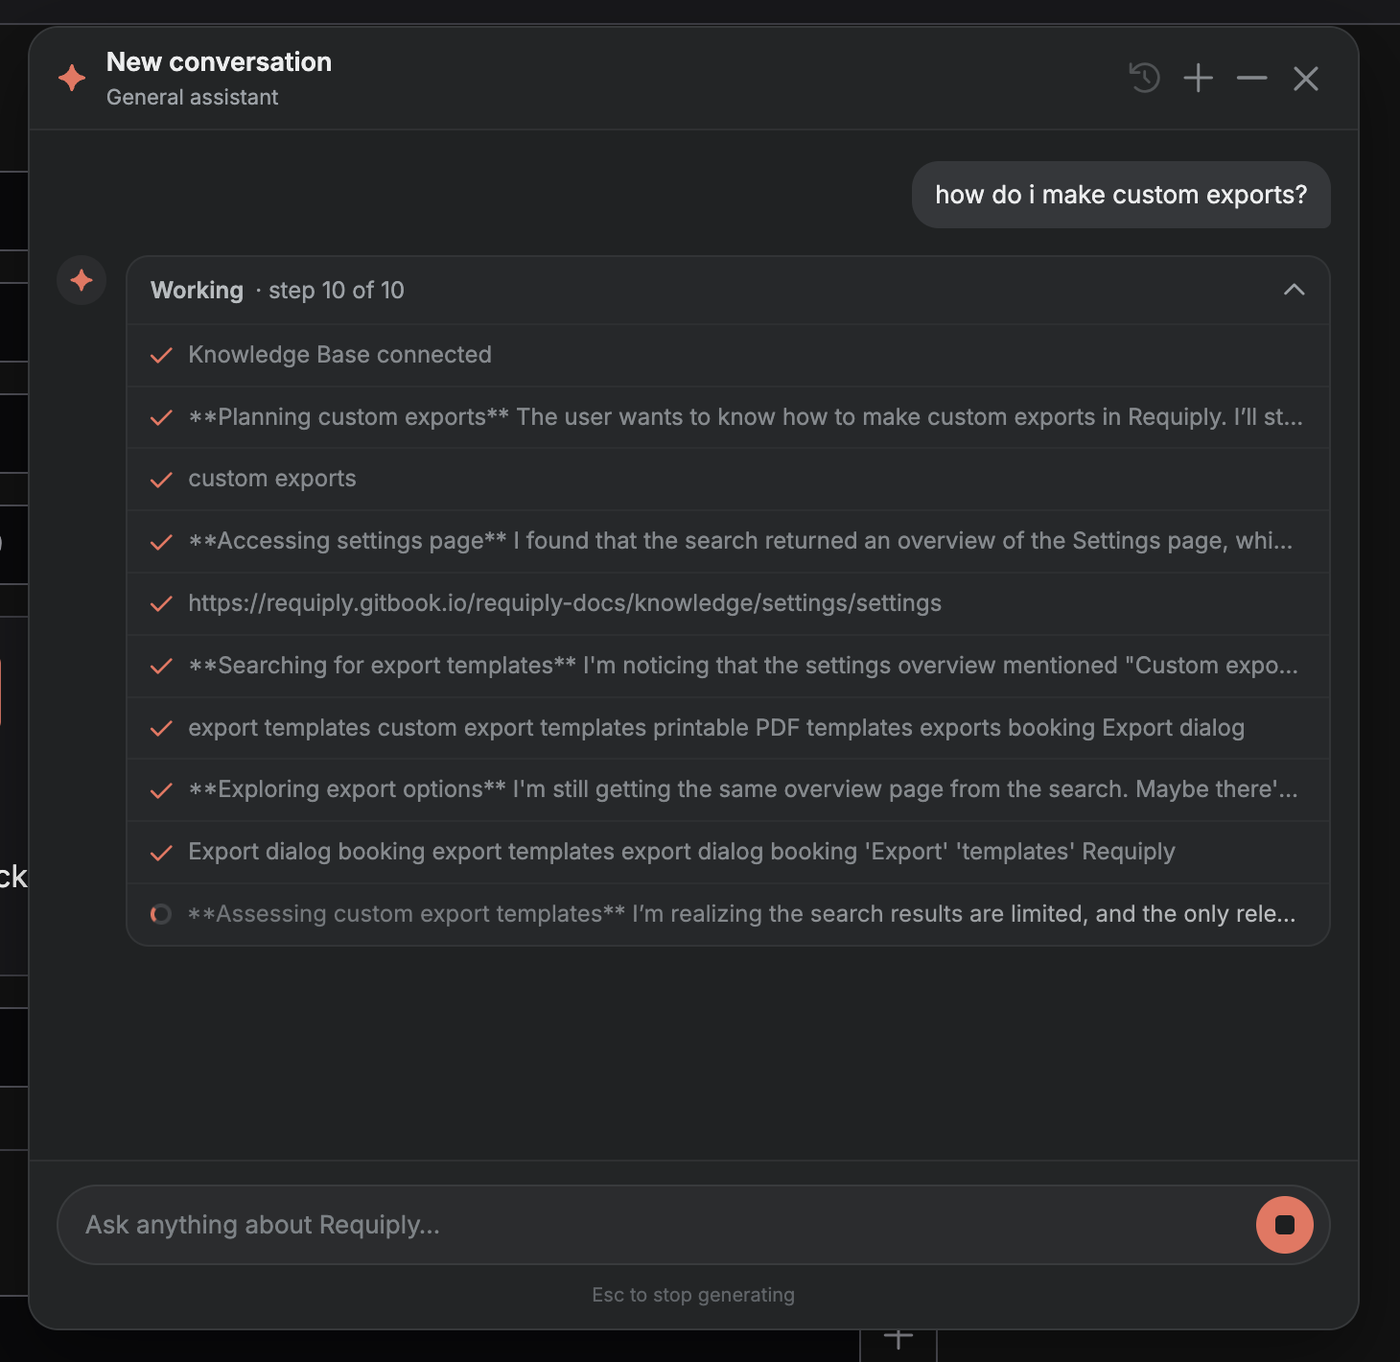The image size is (1400, 1362).
Task: Click the in-progress Assessing custom export templates step
Action: (x=728, y=914)
